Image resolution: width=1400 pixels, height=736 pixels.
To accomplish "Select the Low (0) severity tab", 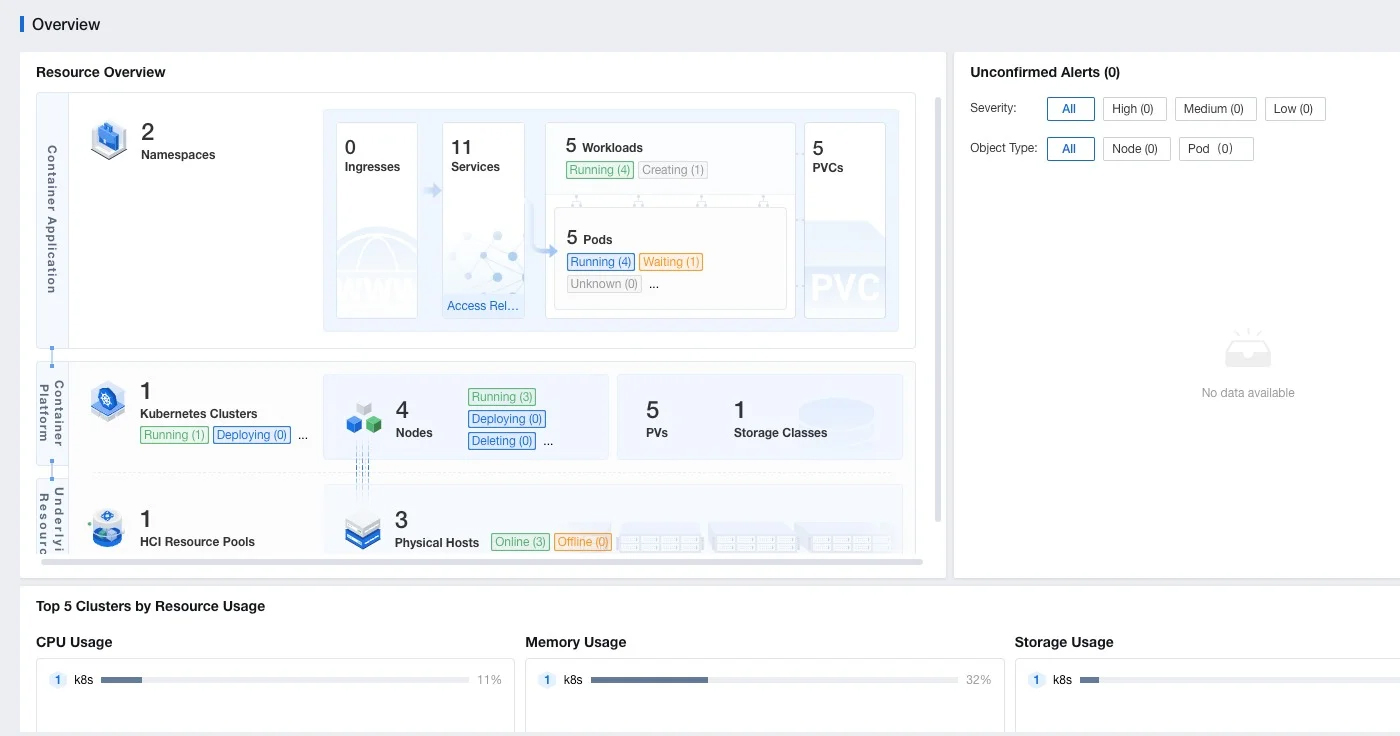I will tap(1294, 109).
